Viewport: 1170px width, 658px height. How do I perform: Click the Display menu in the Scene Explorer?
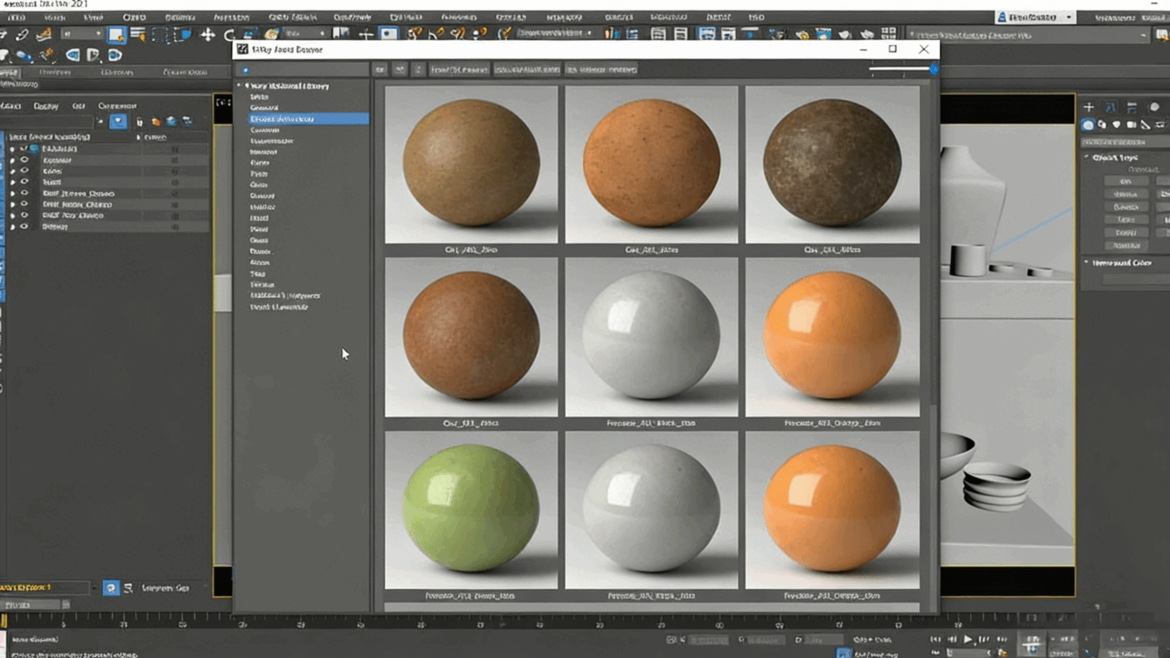point(47,106)
